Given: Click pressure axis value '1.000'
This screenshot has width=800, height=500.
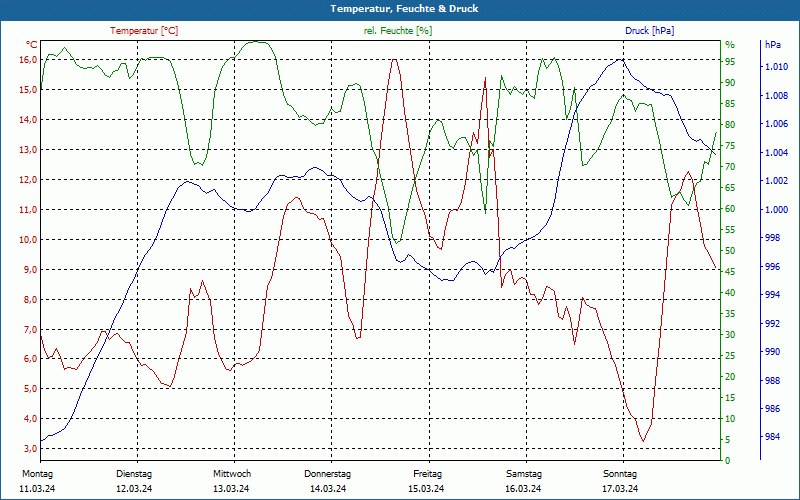Looking at the screenshot, I should tap(777, 209).
